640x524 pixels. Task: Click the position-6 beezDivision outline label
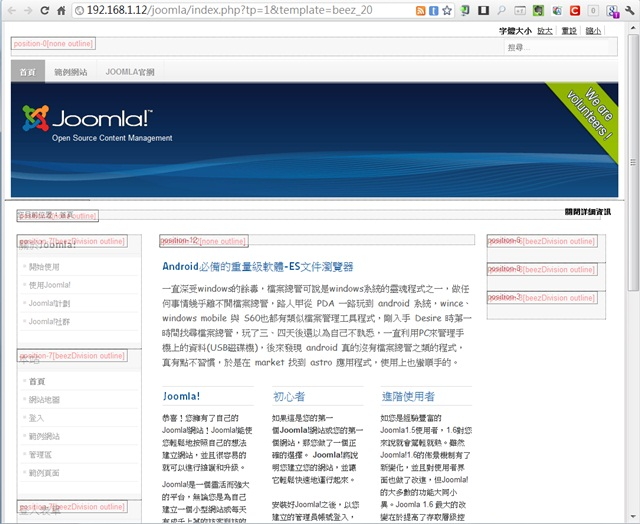tap(542, 241)
